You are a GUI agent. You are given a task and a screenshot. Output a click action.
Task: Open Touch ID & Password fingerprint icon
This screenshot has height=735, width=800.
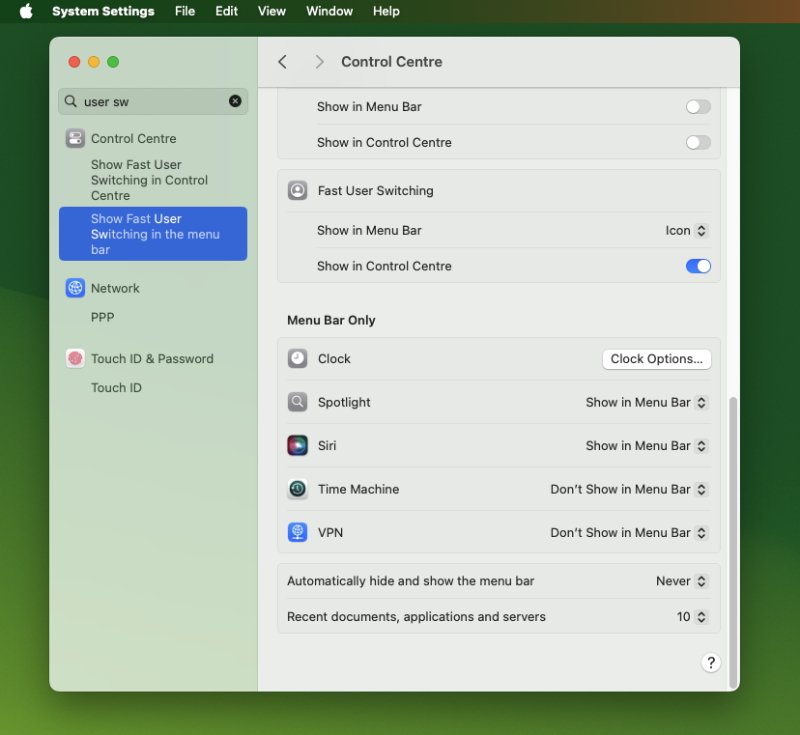(x=75, y=358)
